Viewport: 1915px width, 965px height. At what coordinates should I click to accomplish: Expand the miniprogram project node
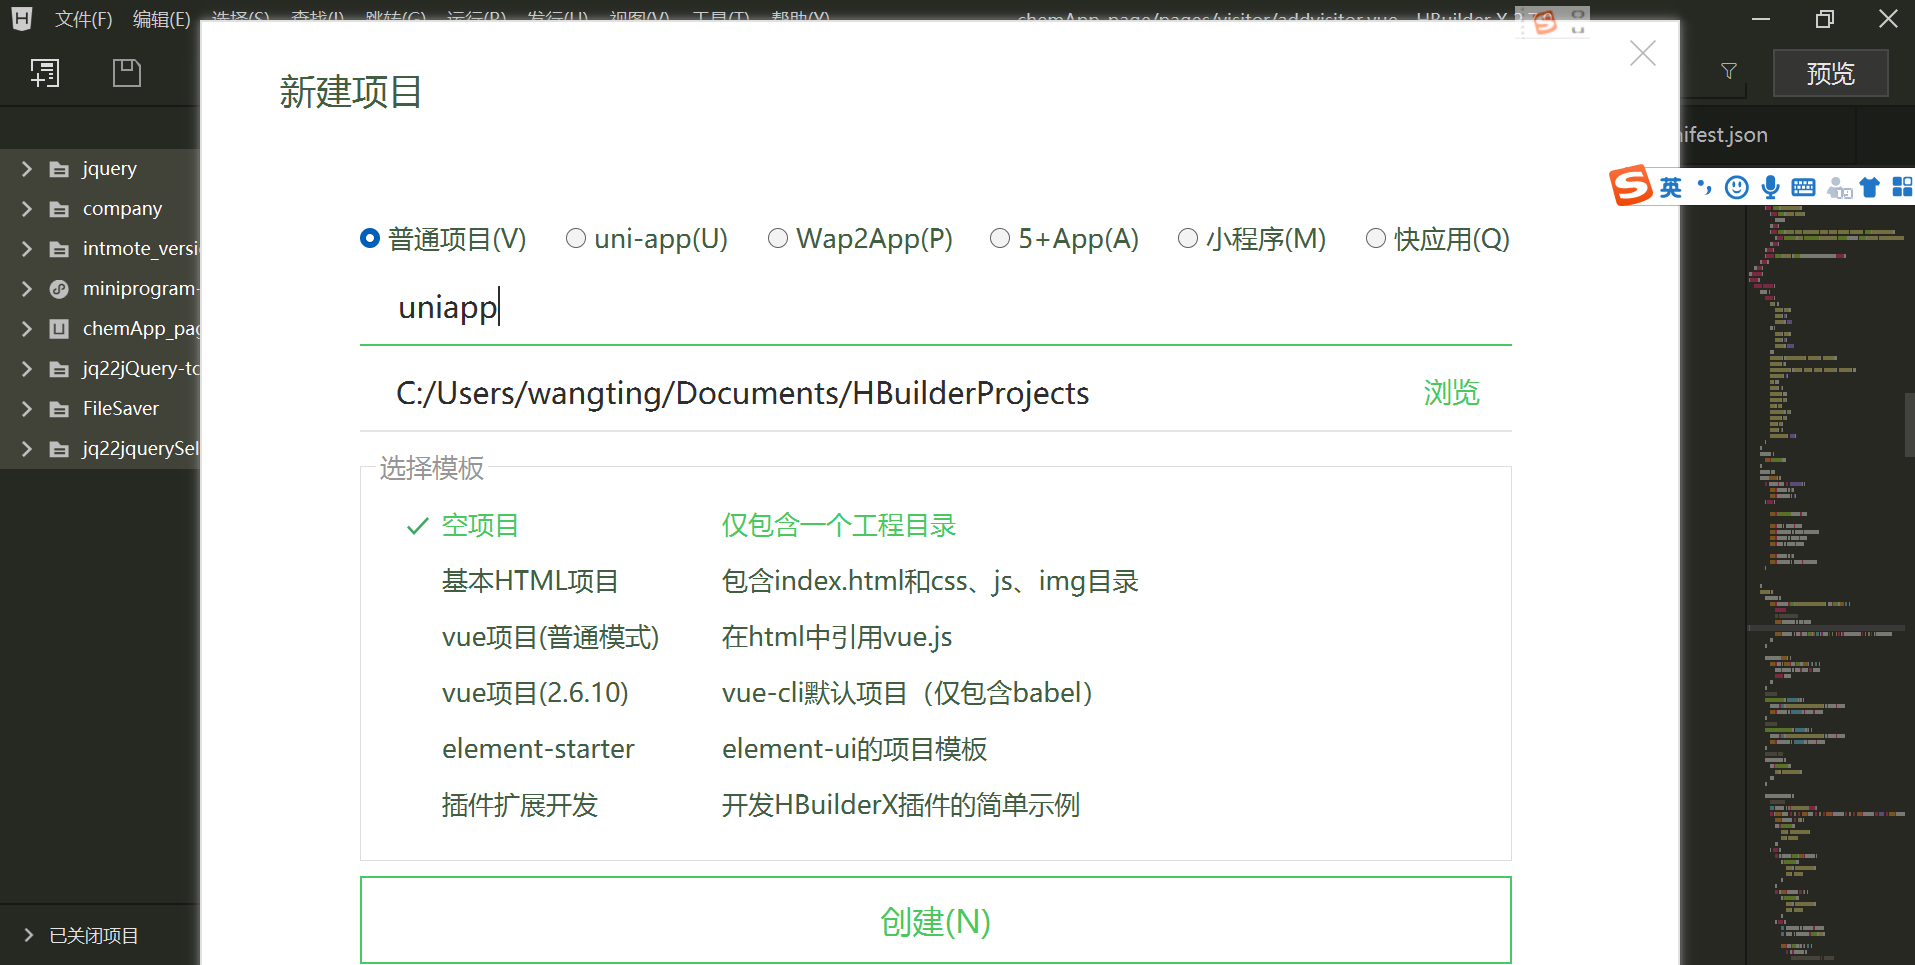click(27, 289)
